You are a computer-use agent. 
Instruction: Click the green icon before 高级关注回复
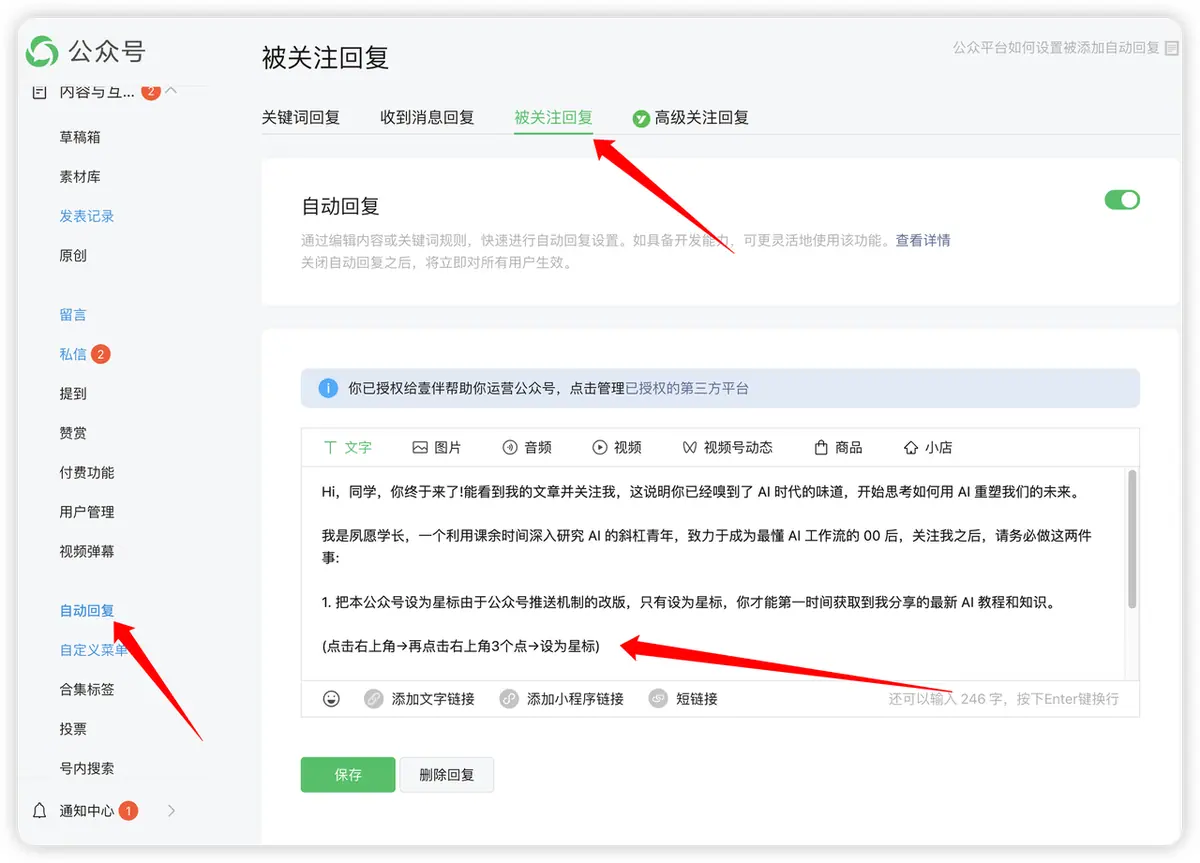click(641, 118)
